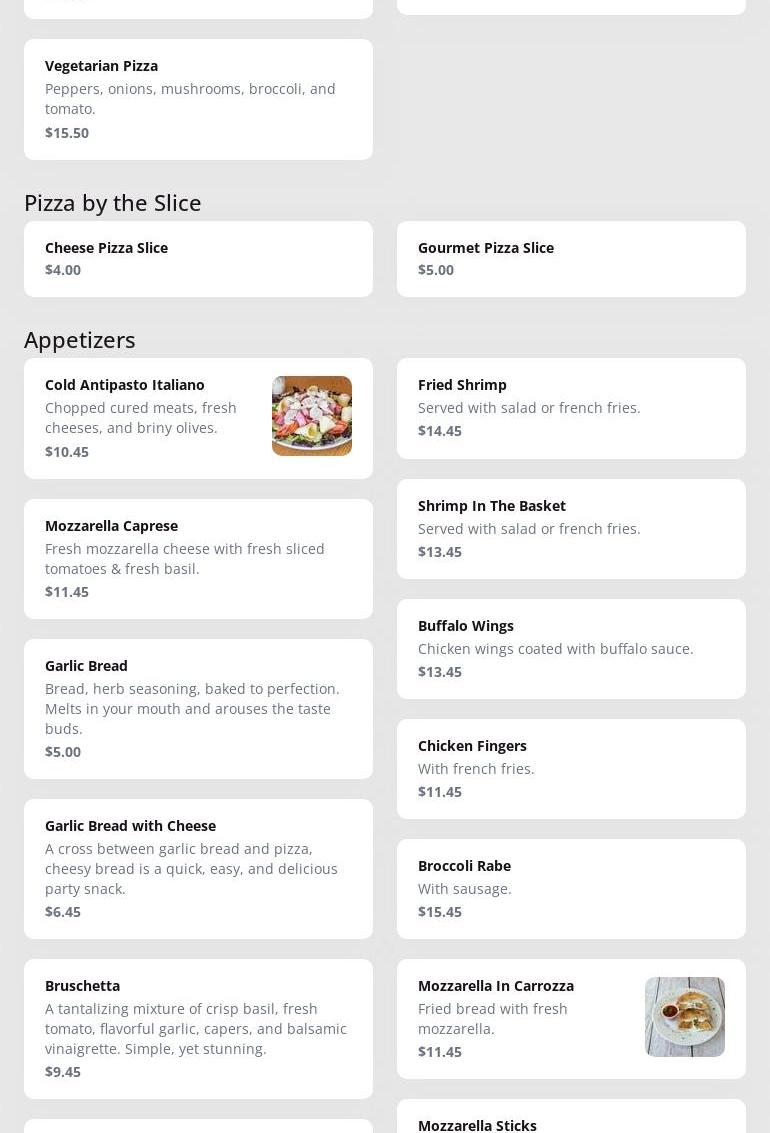This screenshot has width=770, height=1133.
Task: Open Shrimp In The Basket item
Action: [571, 528]
